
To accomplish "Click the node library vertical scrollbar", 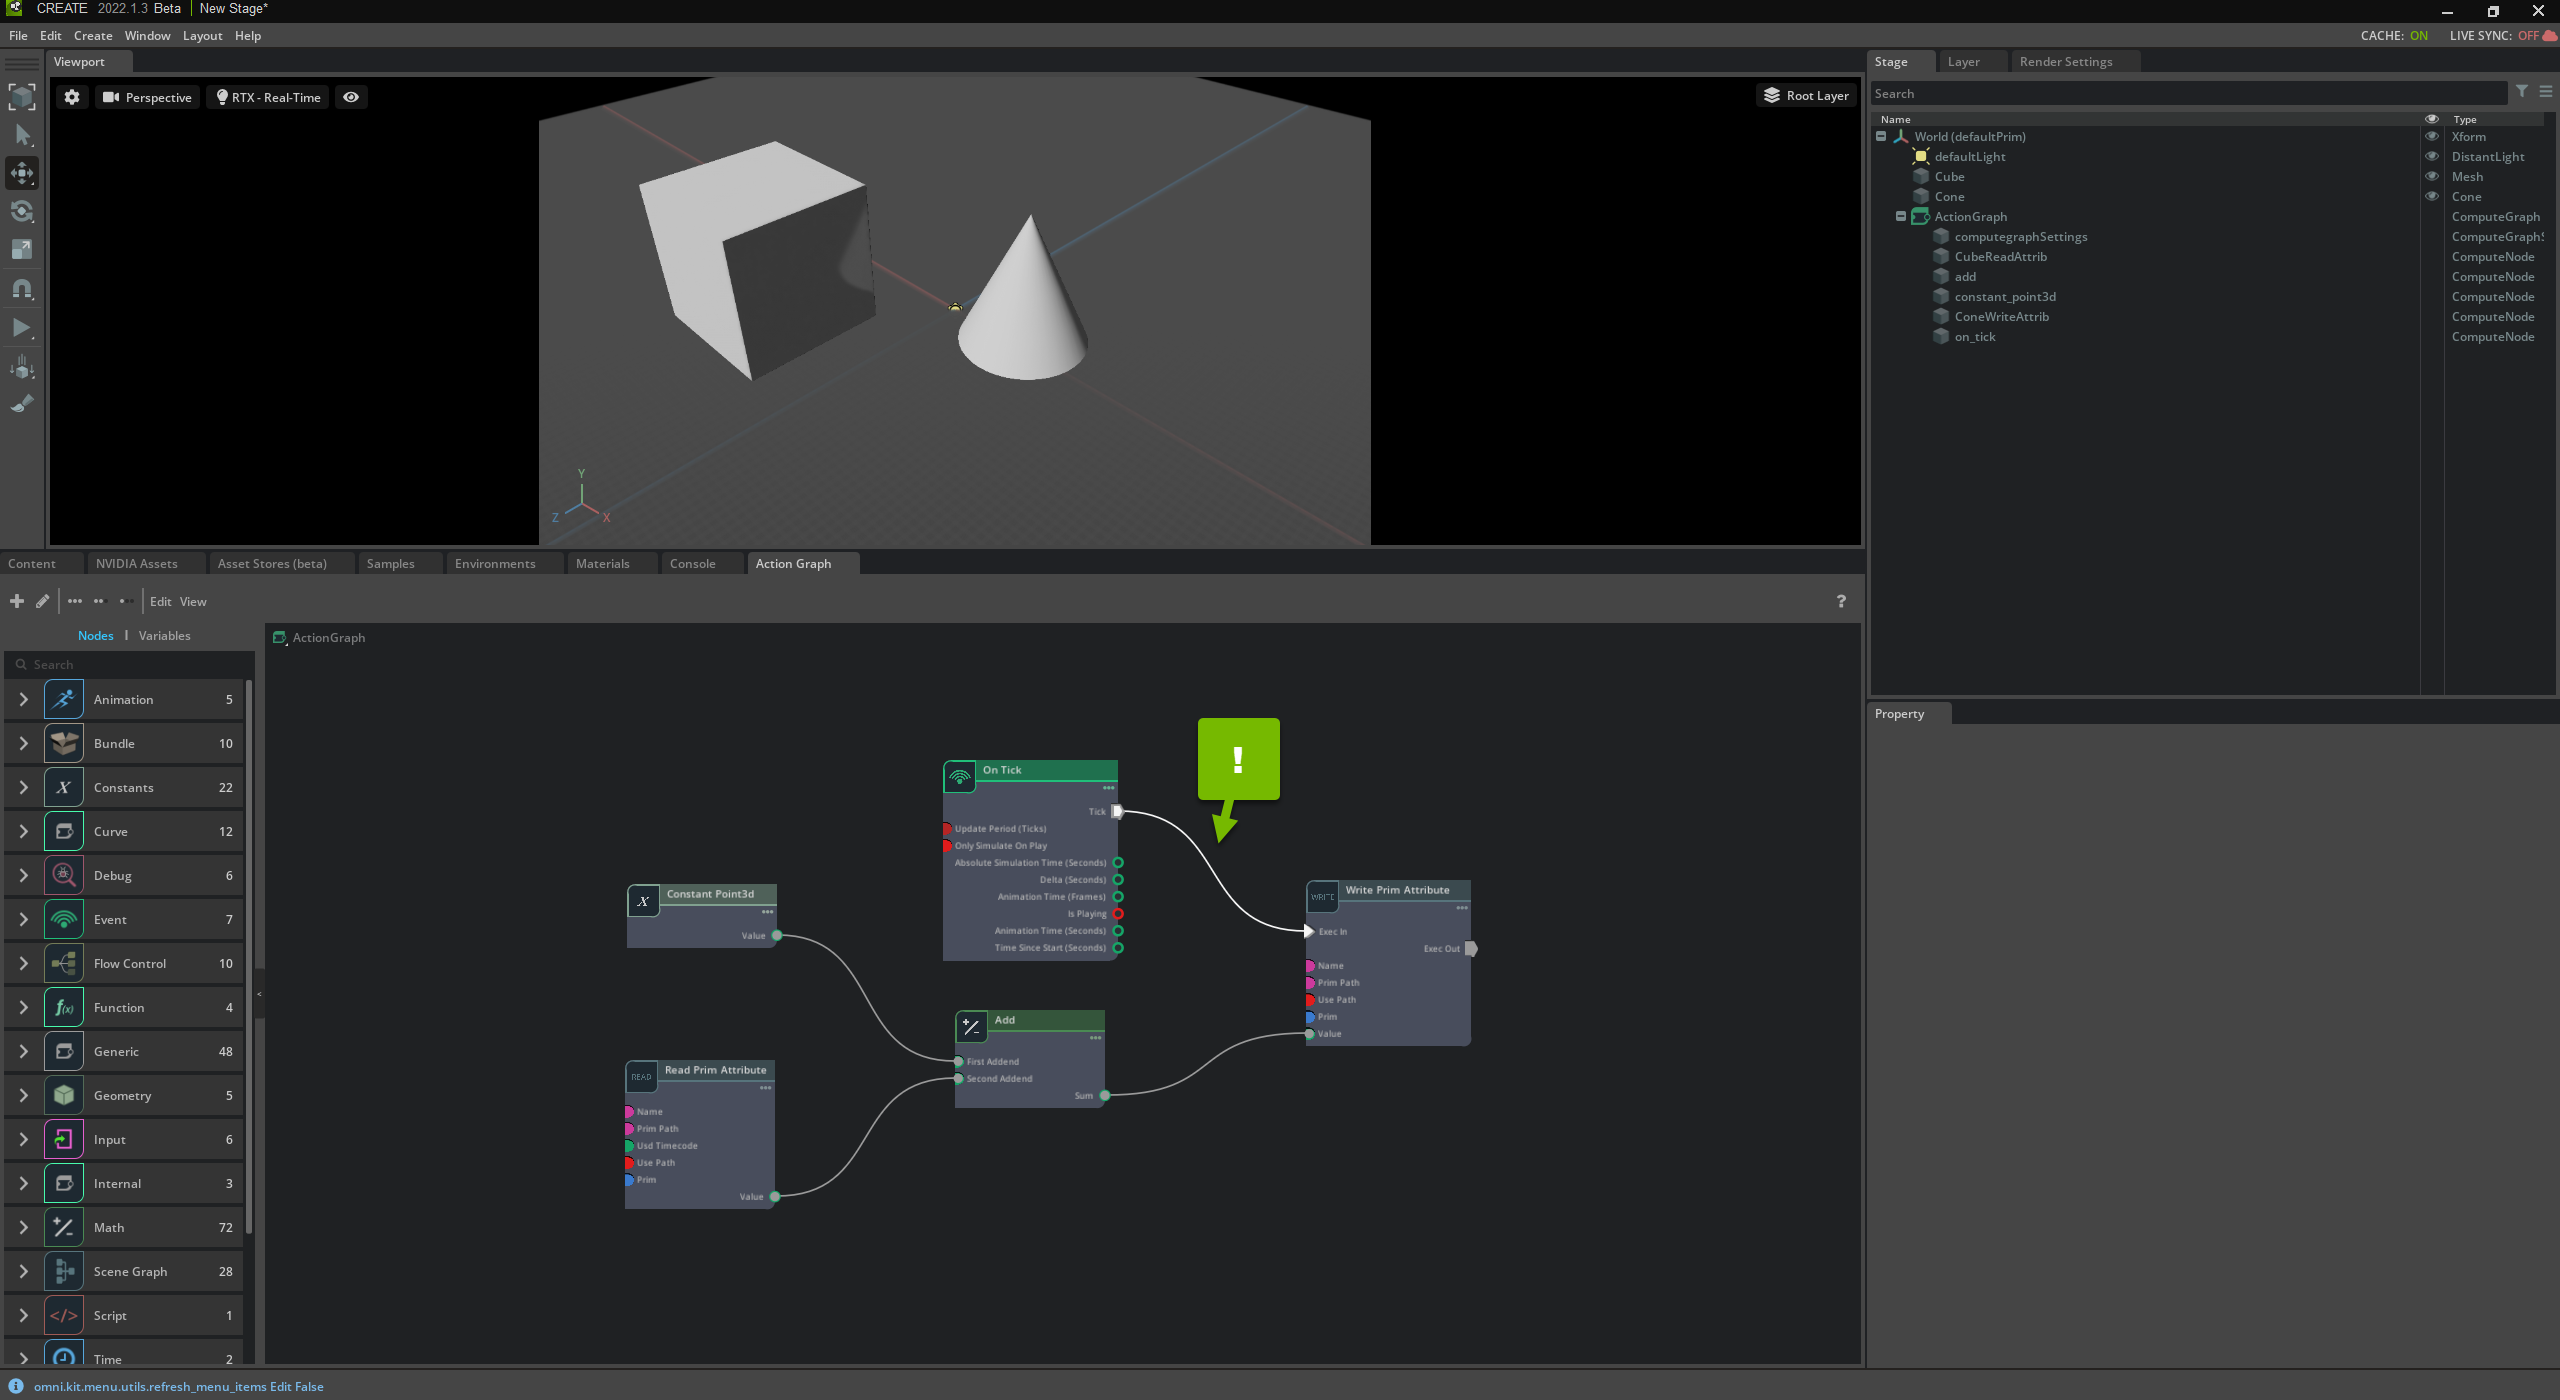I will point(249,956).
